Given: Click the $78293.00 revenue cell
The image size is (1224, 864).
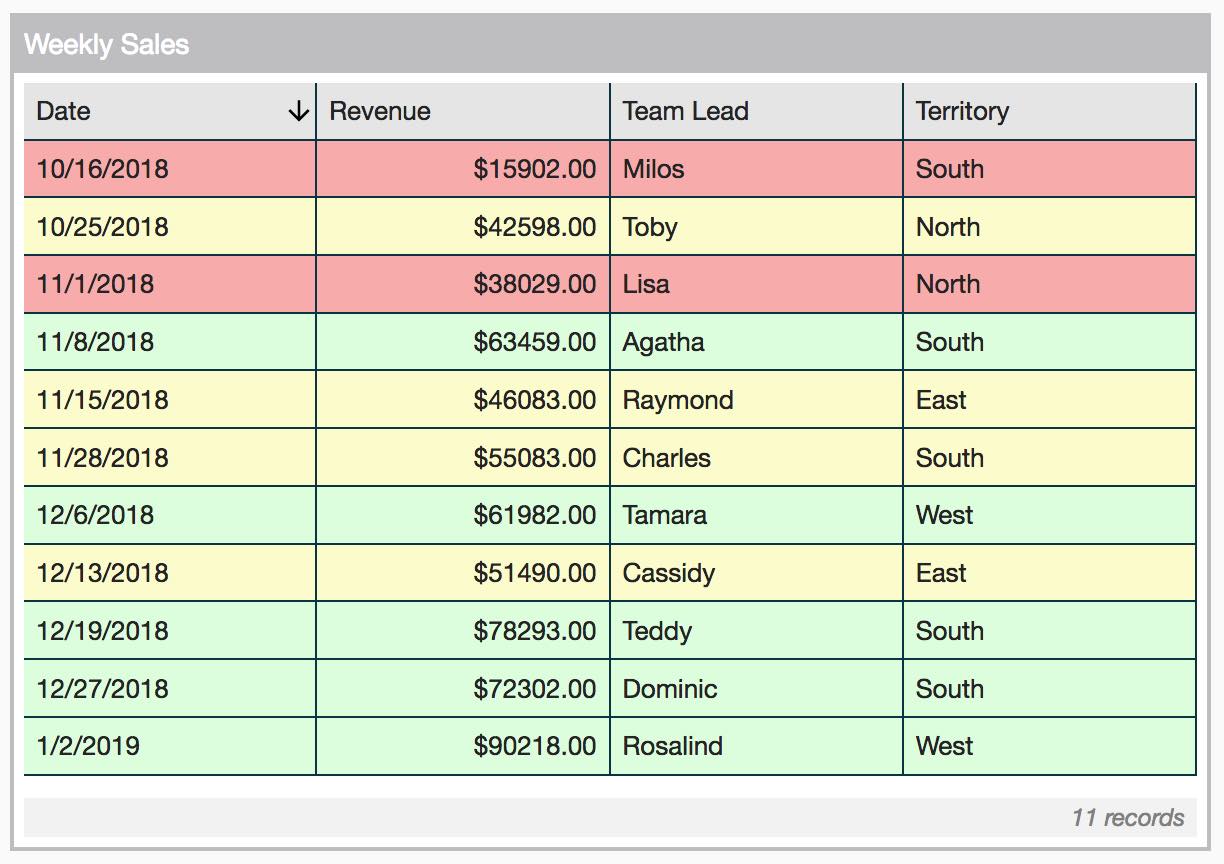Looking at the screenshot, I should coord(534,631).
